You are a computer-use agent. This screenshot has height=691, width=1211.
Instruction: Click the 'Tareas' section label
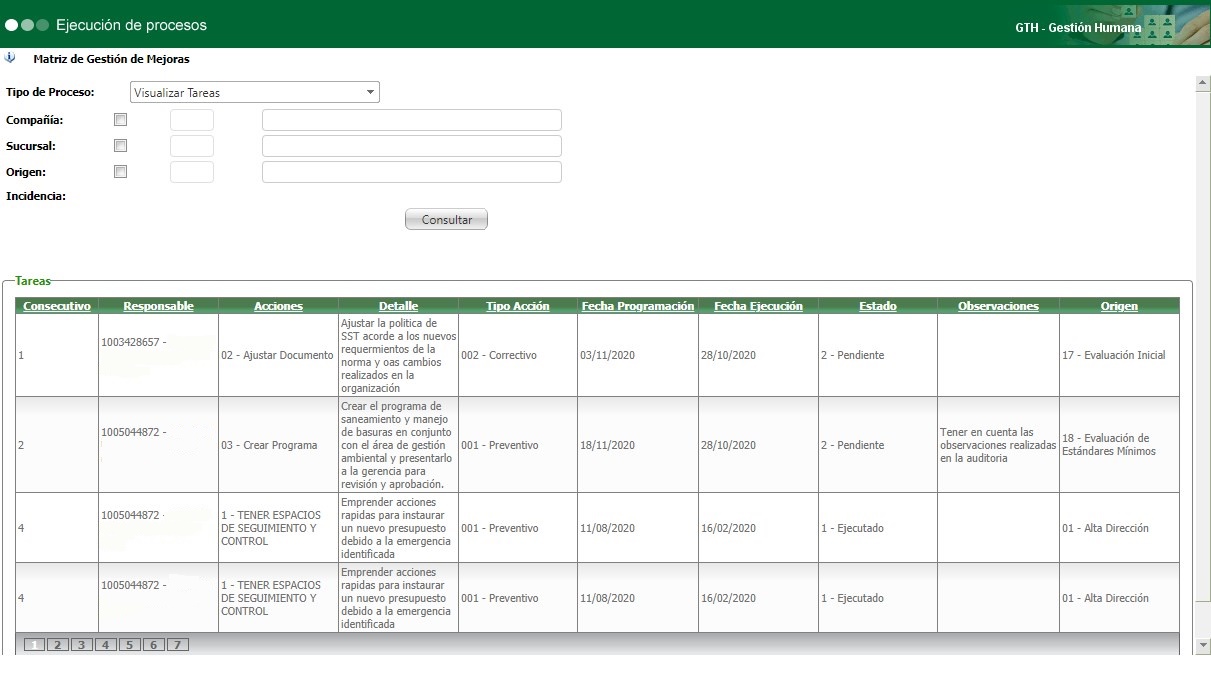point(33,282)
